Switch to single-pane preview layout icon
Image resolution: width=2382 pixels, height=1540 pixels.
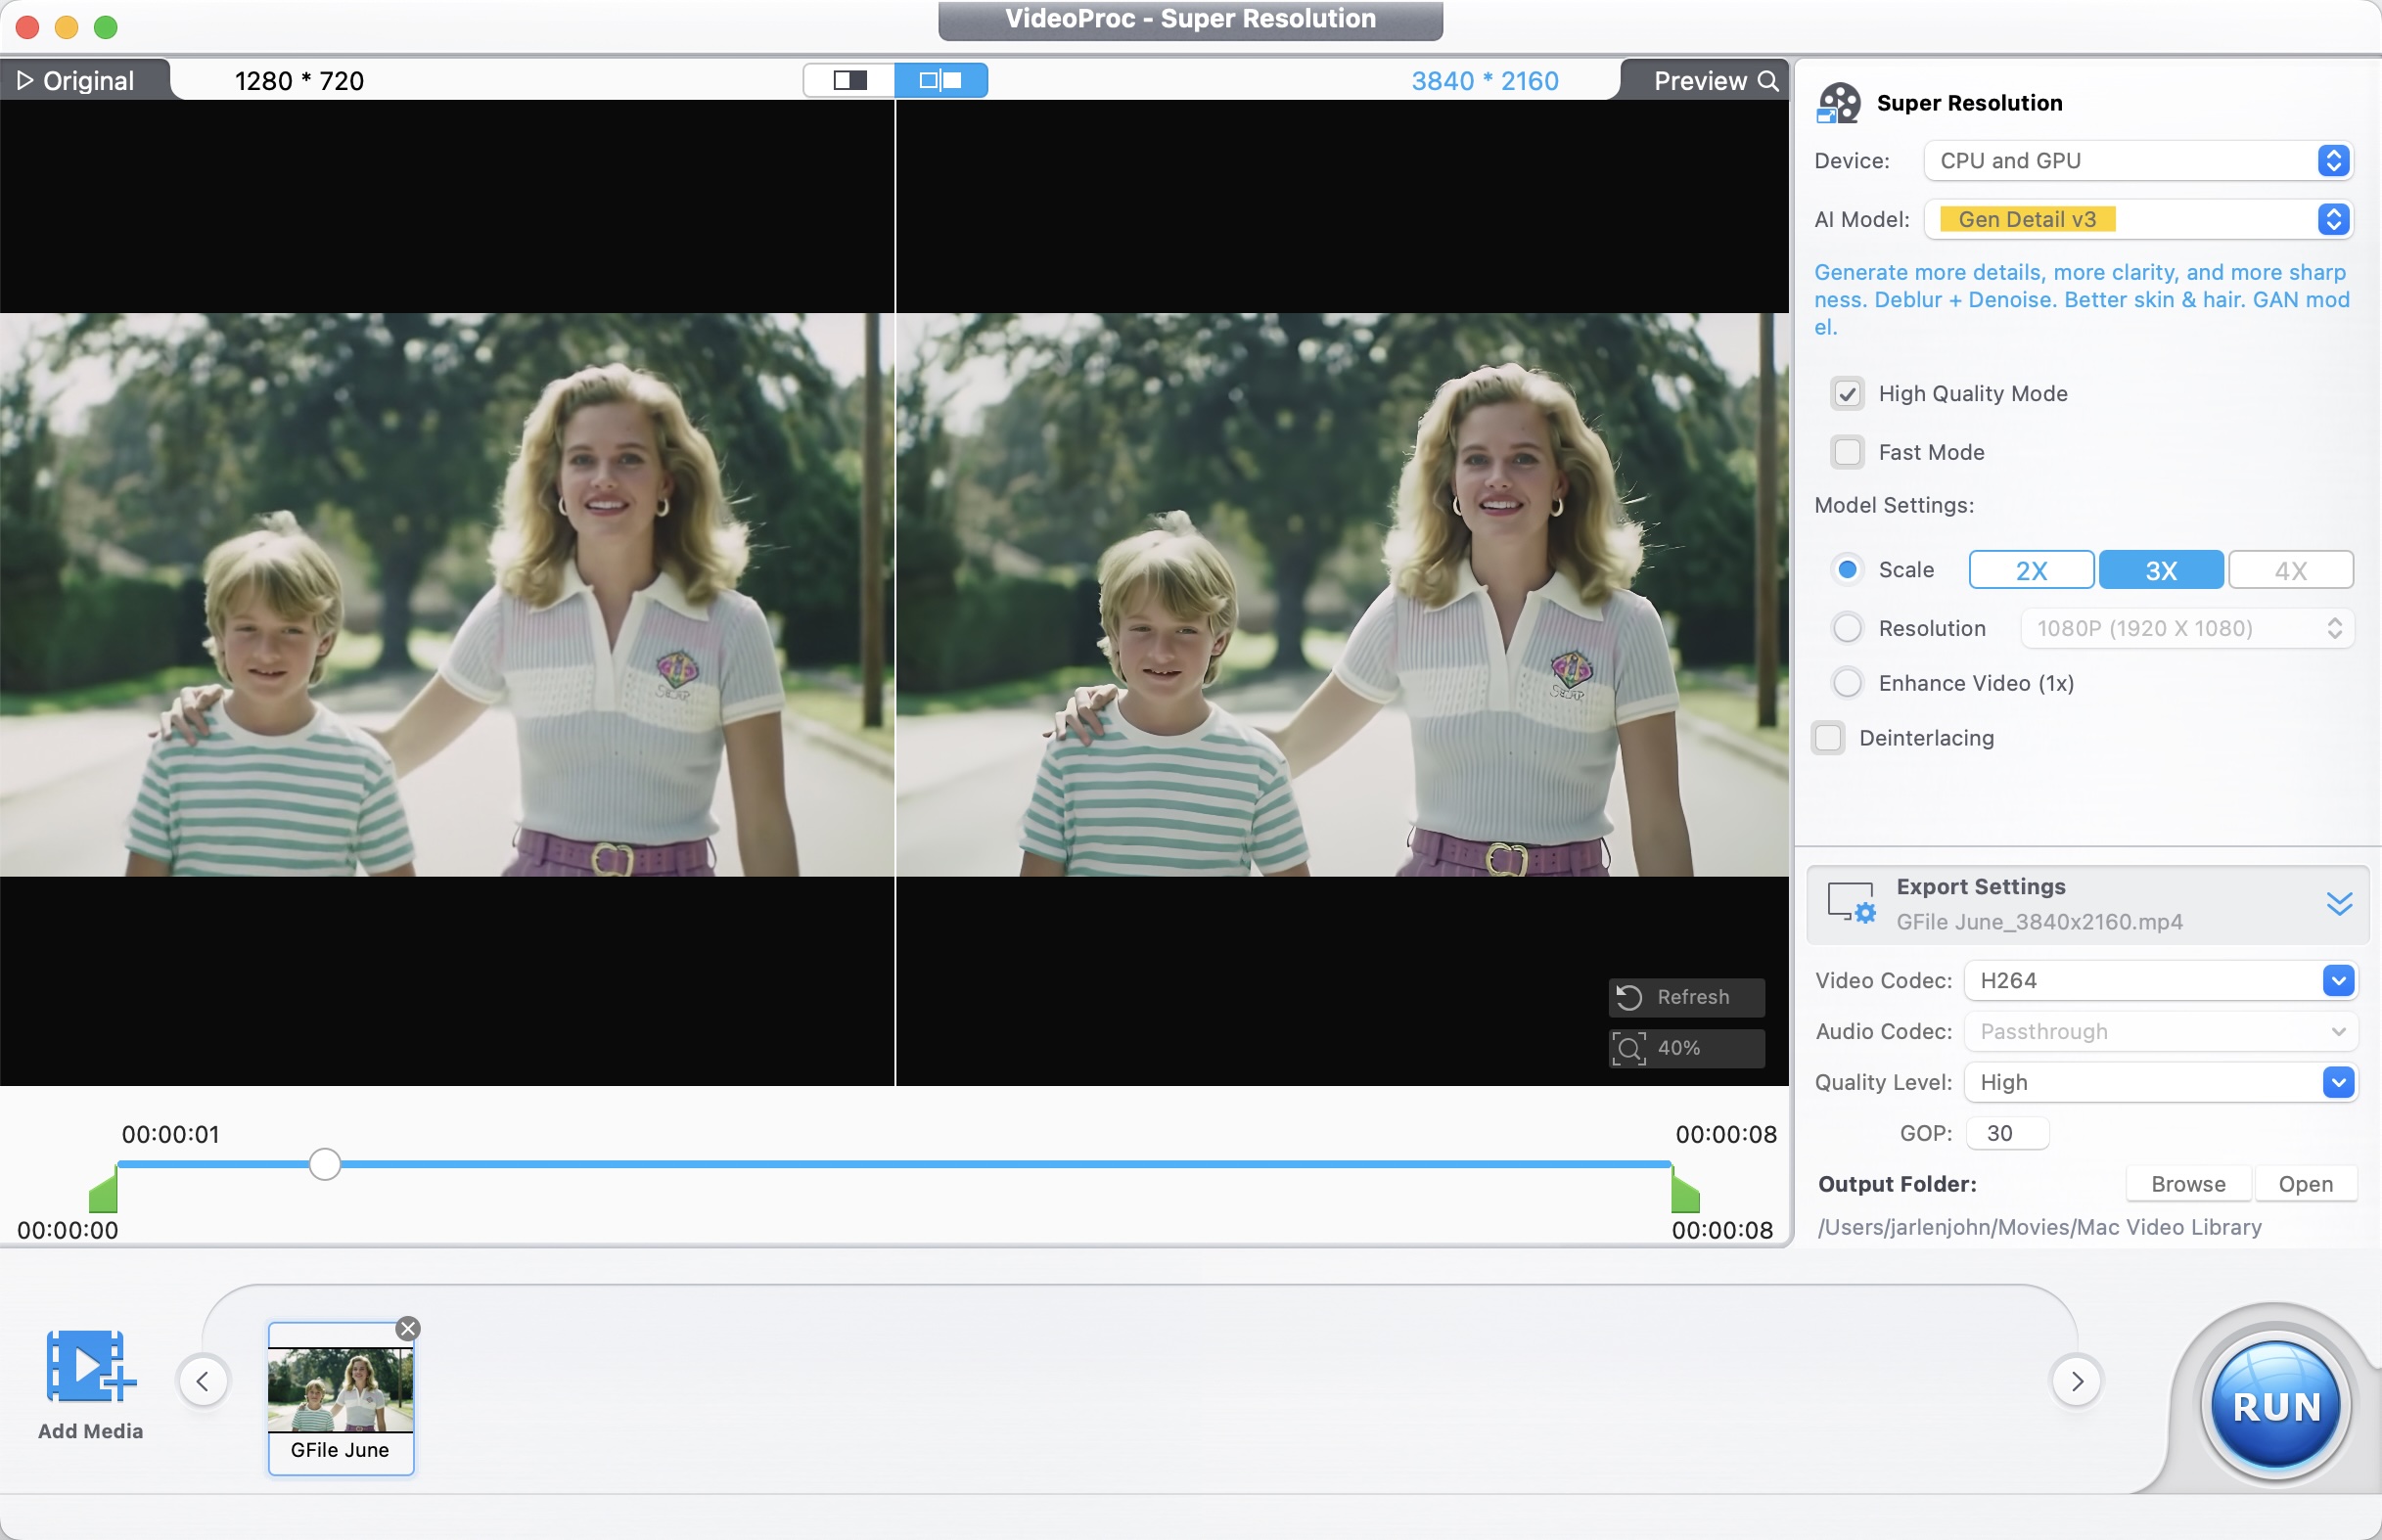[849, 80]
